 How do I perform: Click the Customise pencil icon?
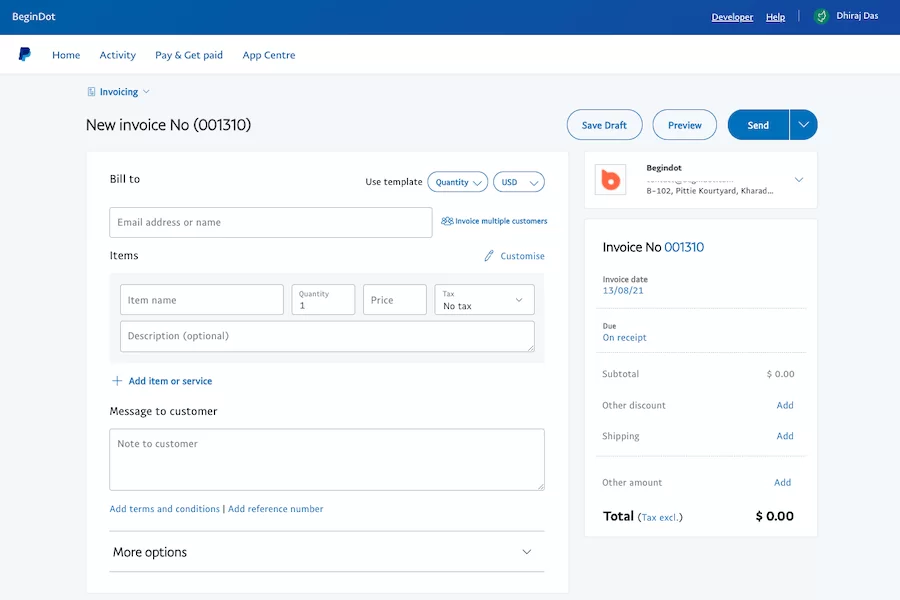[489, 256]
